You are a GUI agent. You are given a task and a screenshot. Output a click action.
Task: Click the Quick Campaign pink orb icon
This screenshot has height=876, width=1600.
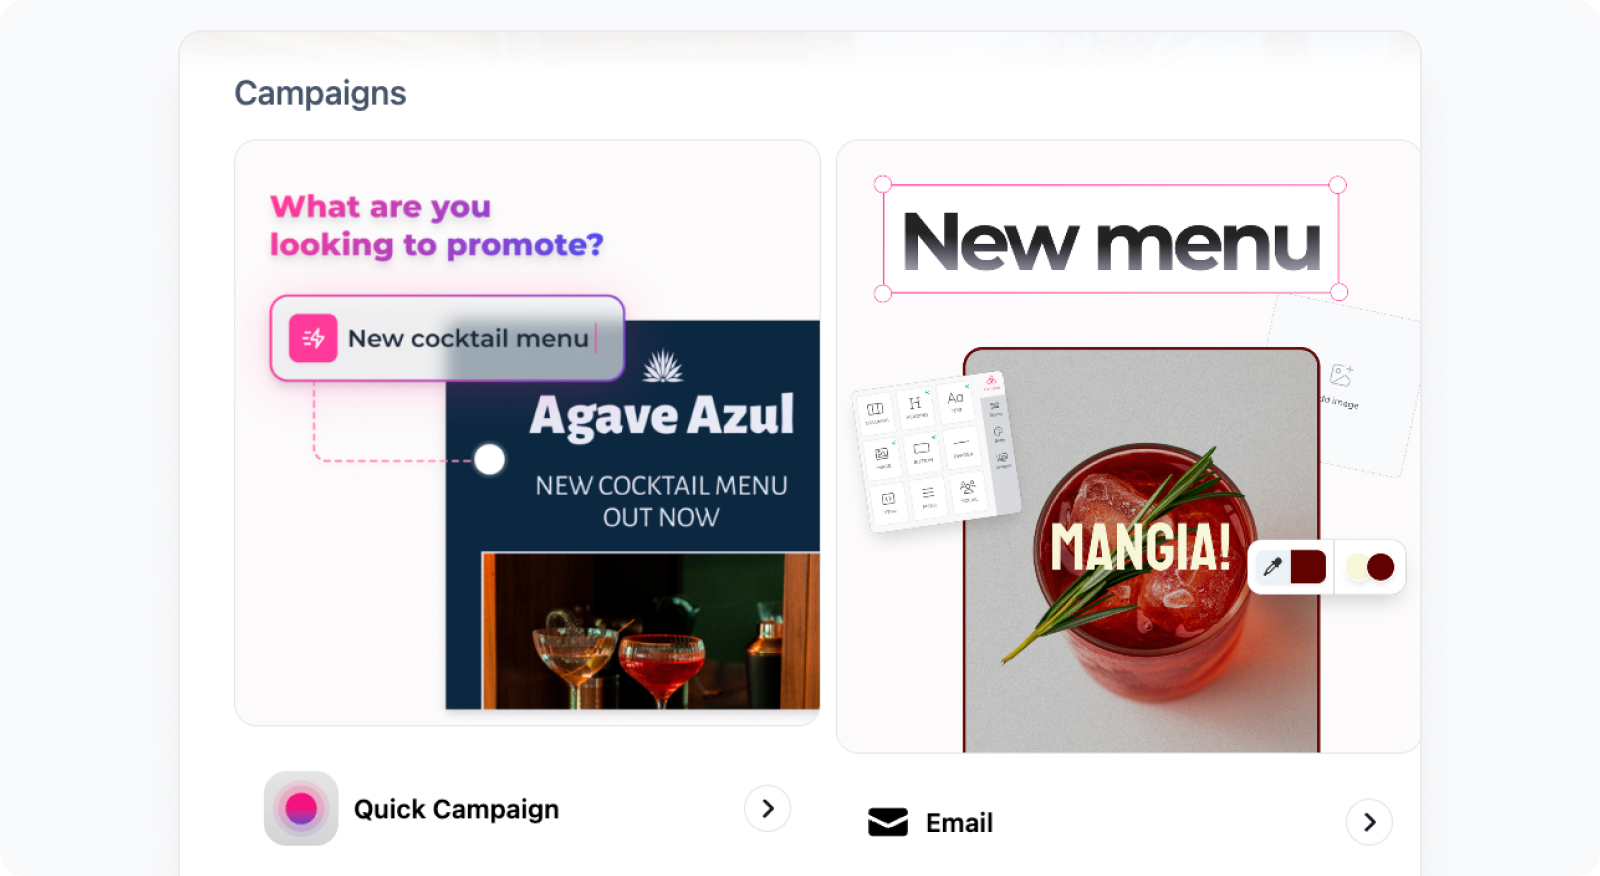[x=301, y=808]
